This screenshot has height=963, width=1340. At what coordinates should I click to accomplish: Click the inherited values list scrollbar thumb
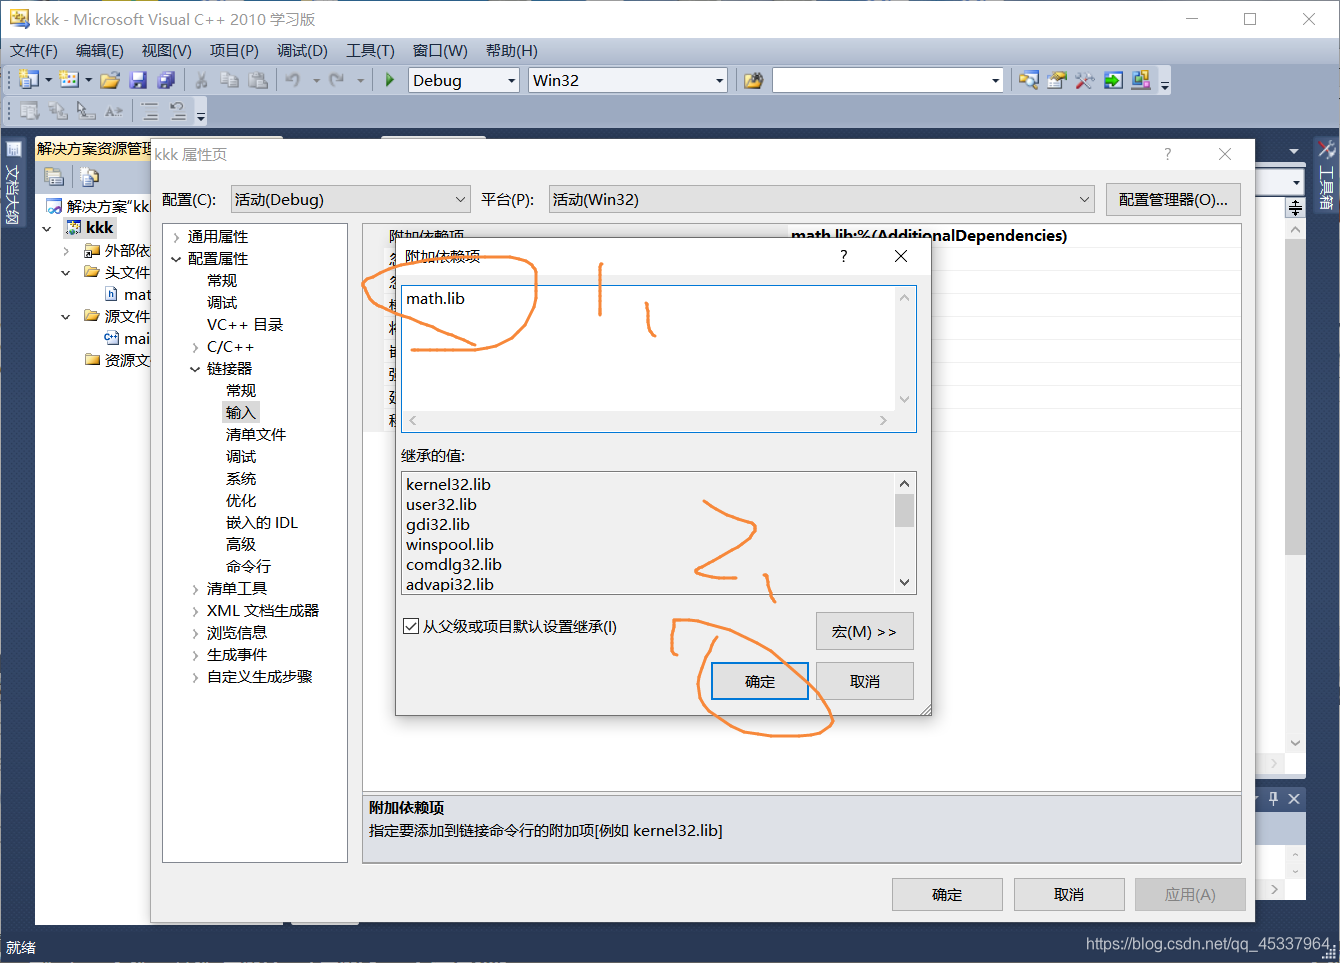[x=904, y=510]
